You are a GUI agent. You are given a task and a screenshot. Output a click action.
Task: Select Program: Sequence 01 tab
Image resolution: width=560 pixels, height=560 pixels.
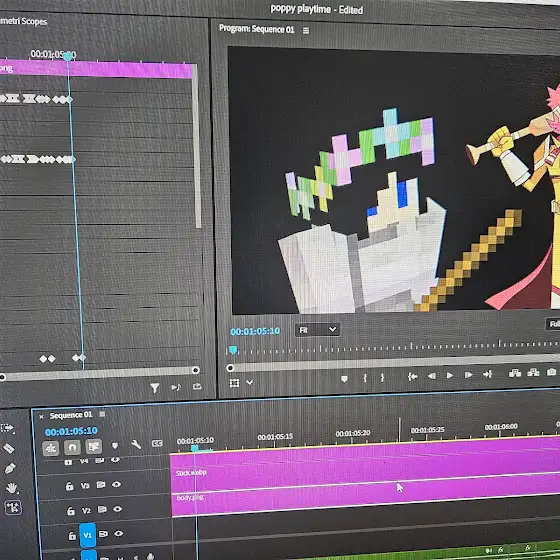pyautogui.click(x=256, y=29)
